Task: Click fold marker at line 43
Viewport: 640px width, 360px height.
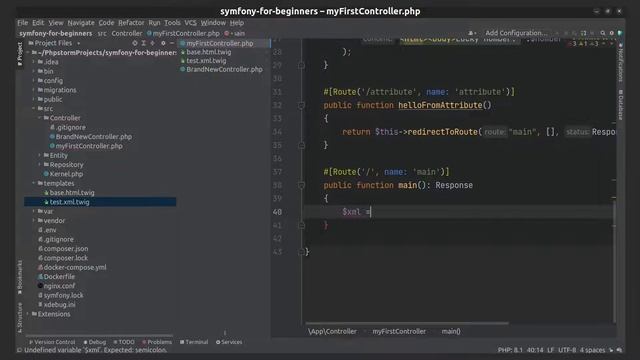Action: pyautogui.click(x=301, y=252)
